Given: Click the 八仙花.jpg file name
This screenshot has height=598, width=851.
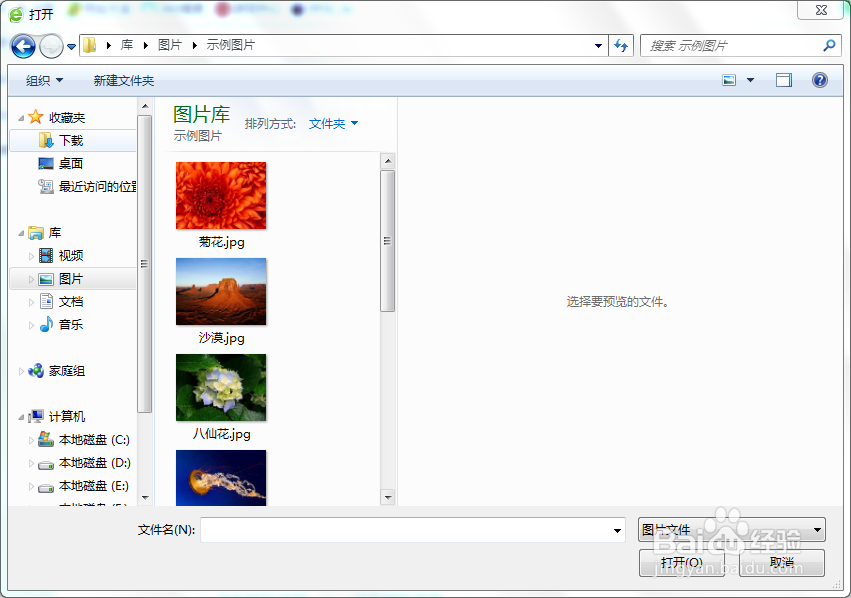Looking at the screenshot, I should coord(221,434).
